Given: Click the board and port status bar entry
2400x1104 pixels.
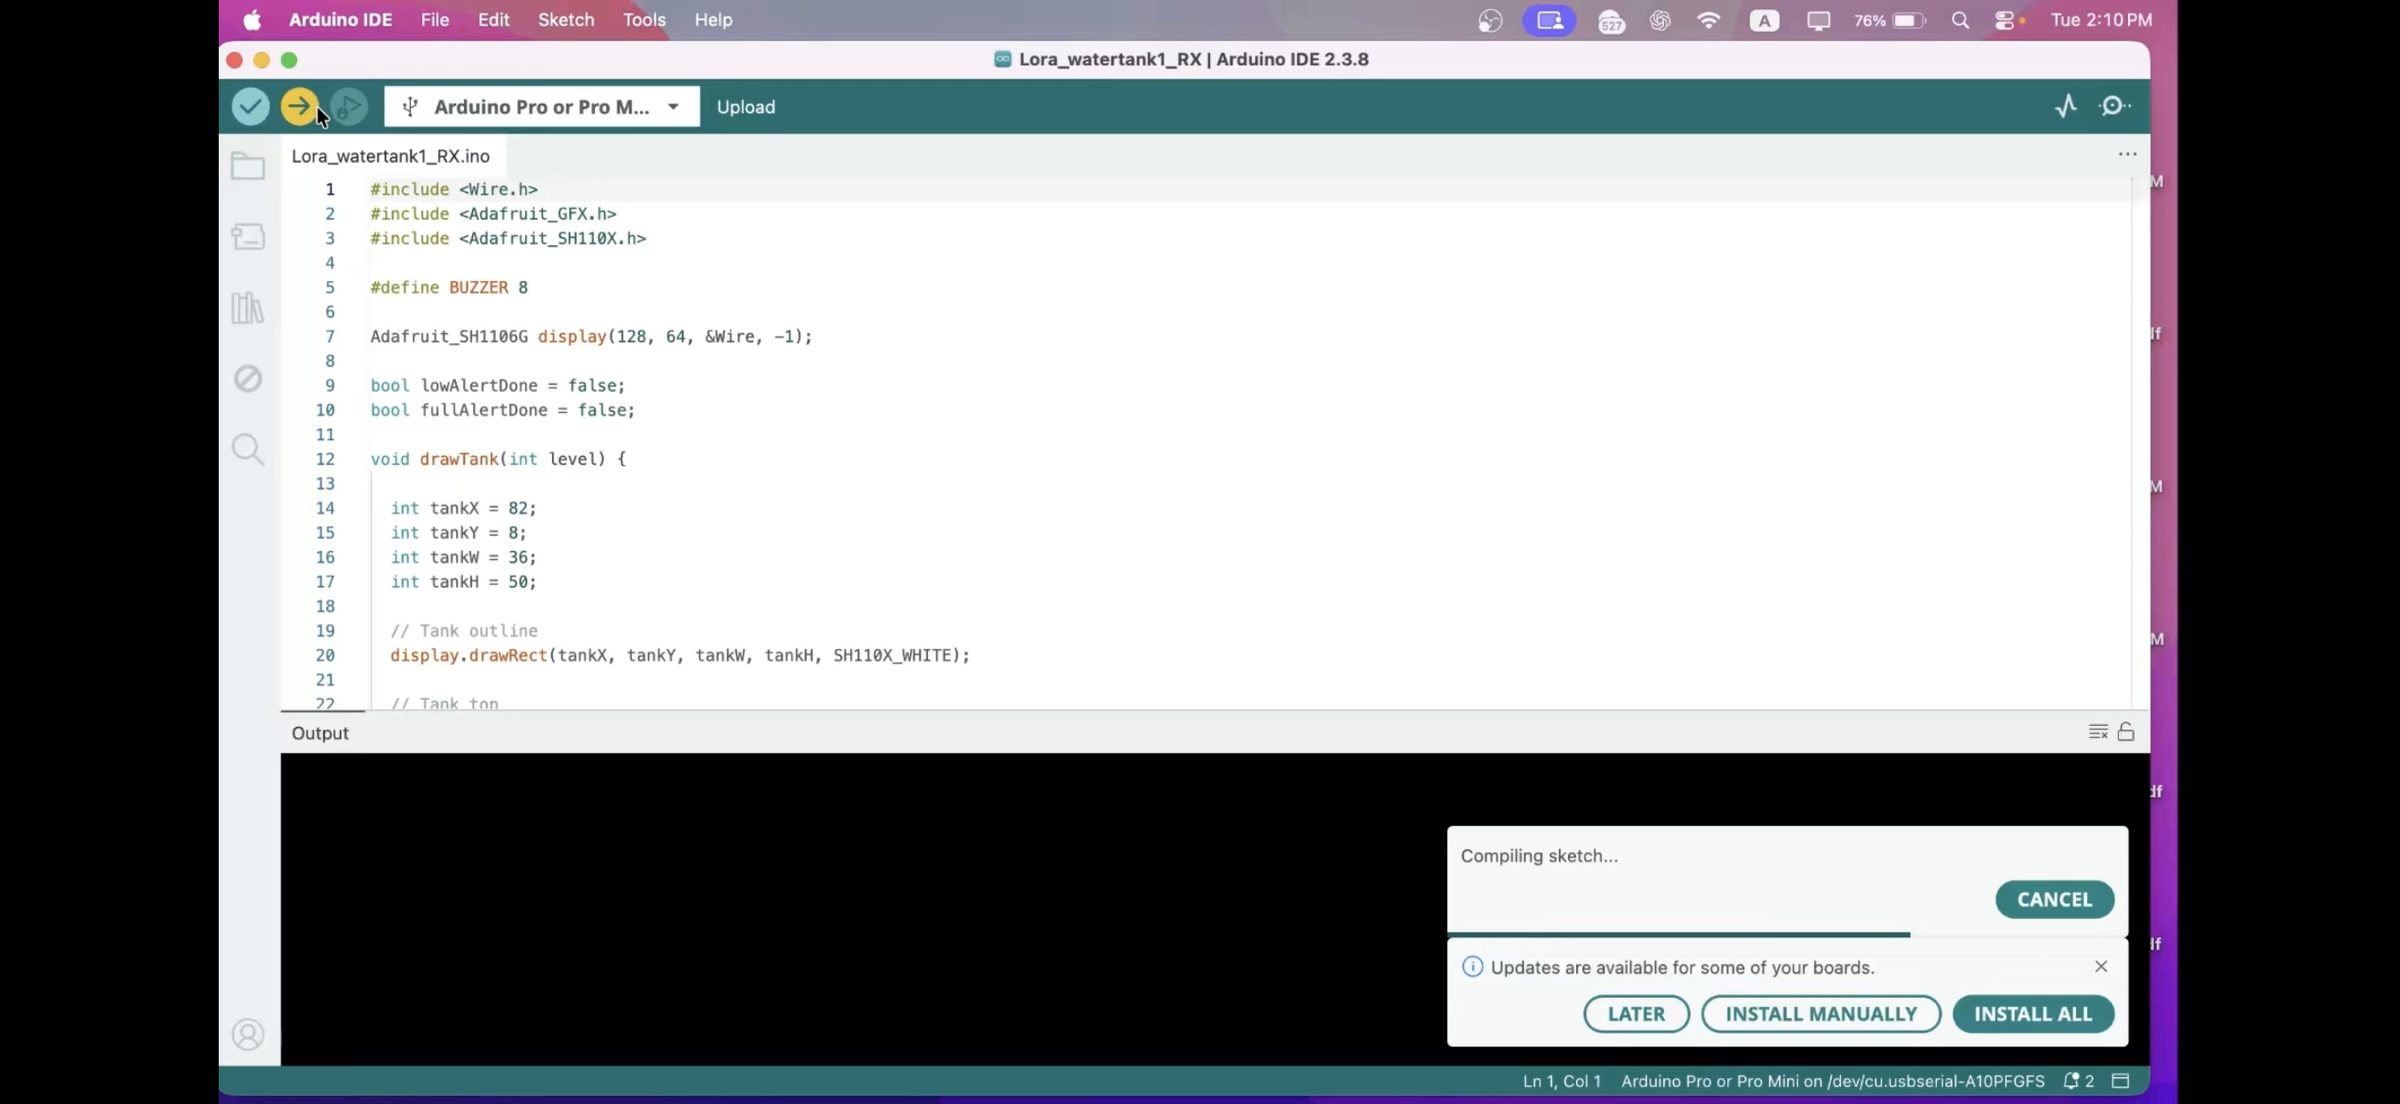Looking at the screenshot, I should pyautogui.click(x=1833, y=1081).
